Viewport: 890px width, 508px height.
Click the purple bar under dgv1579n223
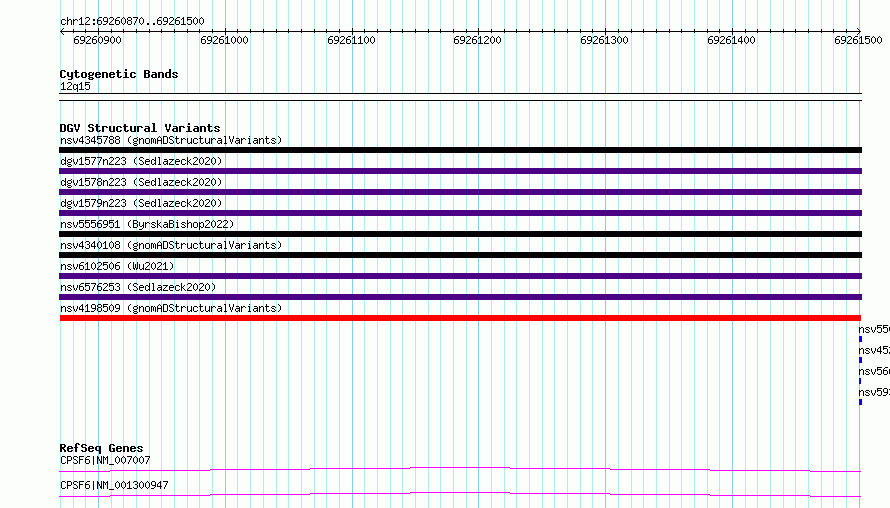click(460, 213)
